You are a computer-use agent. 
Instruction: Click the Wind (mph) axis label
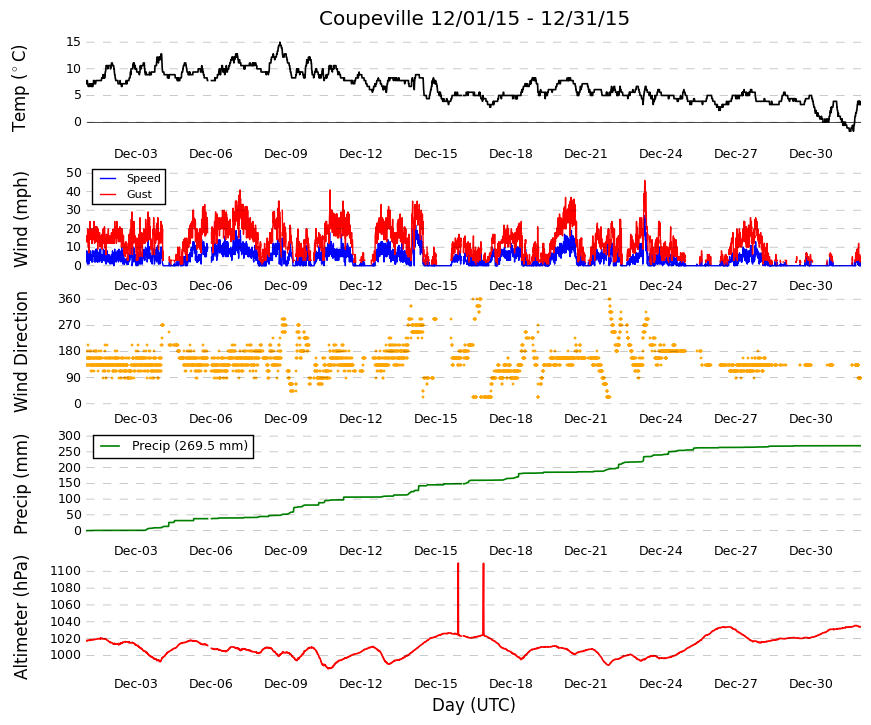pos(21,219)
